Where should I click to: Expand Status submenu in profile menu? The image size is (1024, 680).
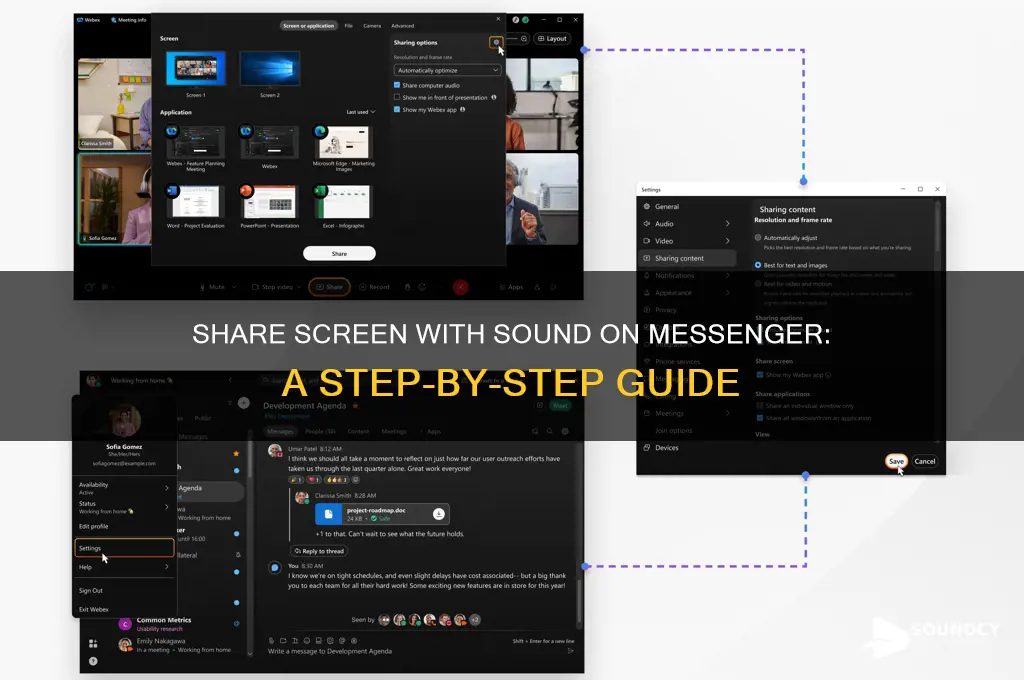pyautogui.click(x=167, y=507)
